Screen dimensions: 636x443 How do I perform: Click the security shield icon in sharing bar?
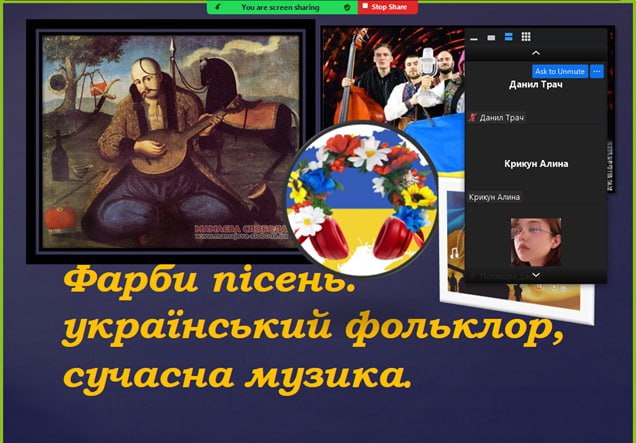[347, 7]
